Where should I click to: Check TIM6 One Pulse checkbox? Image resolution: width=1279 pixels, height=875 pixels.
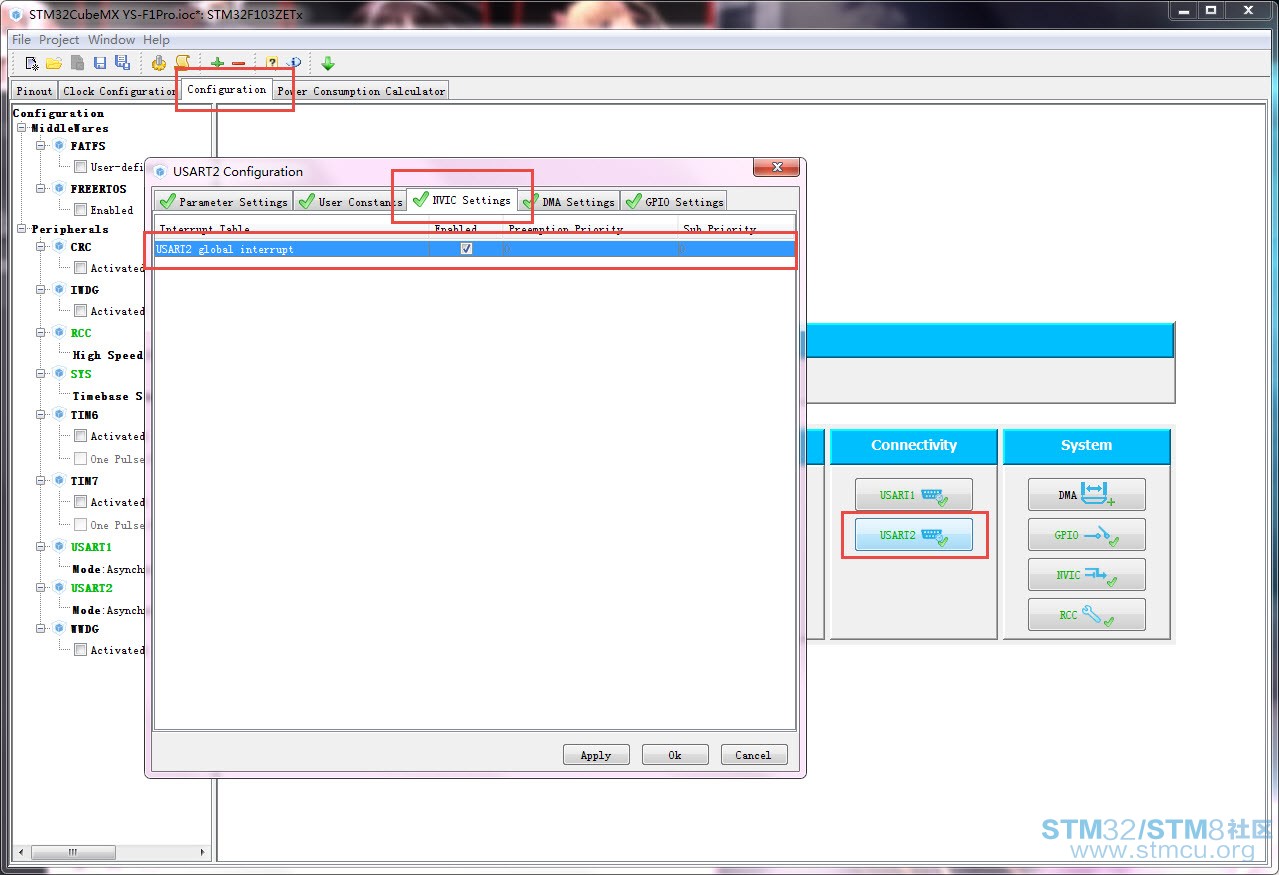(x=80, y=459)
